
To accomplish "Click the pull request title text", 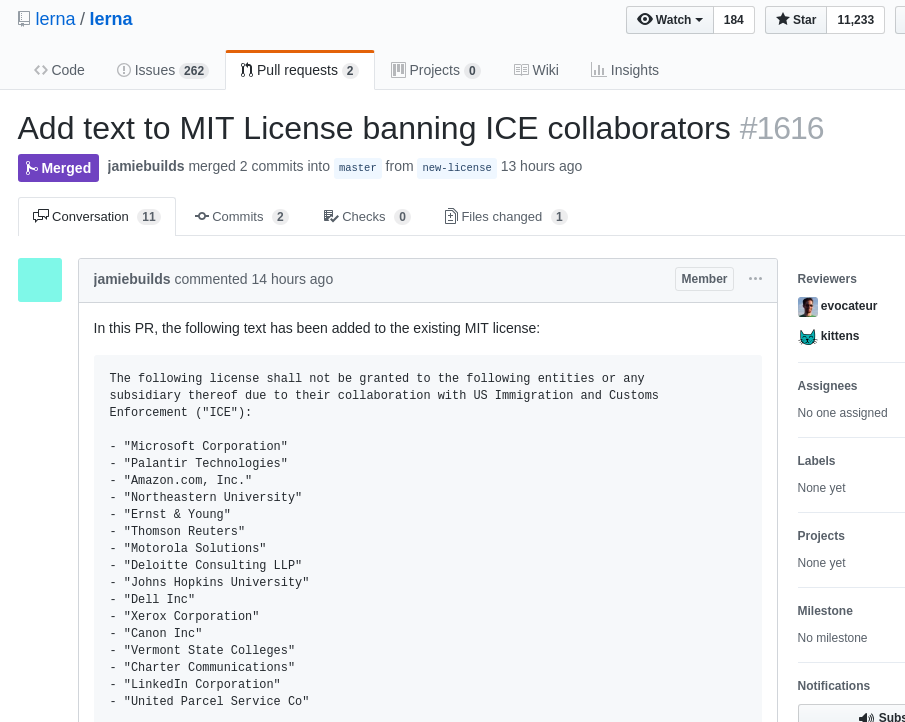I will 374,128.
